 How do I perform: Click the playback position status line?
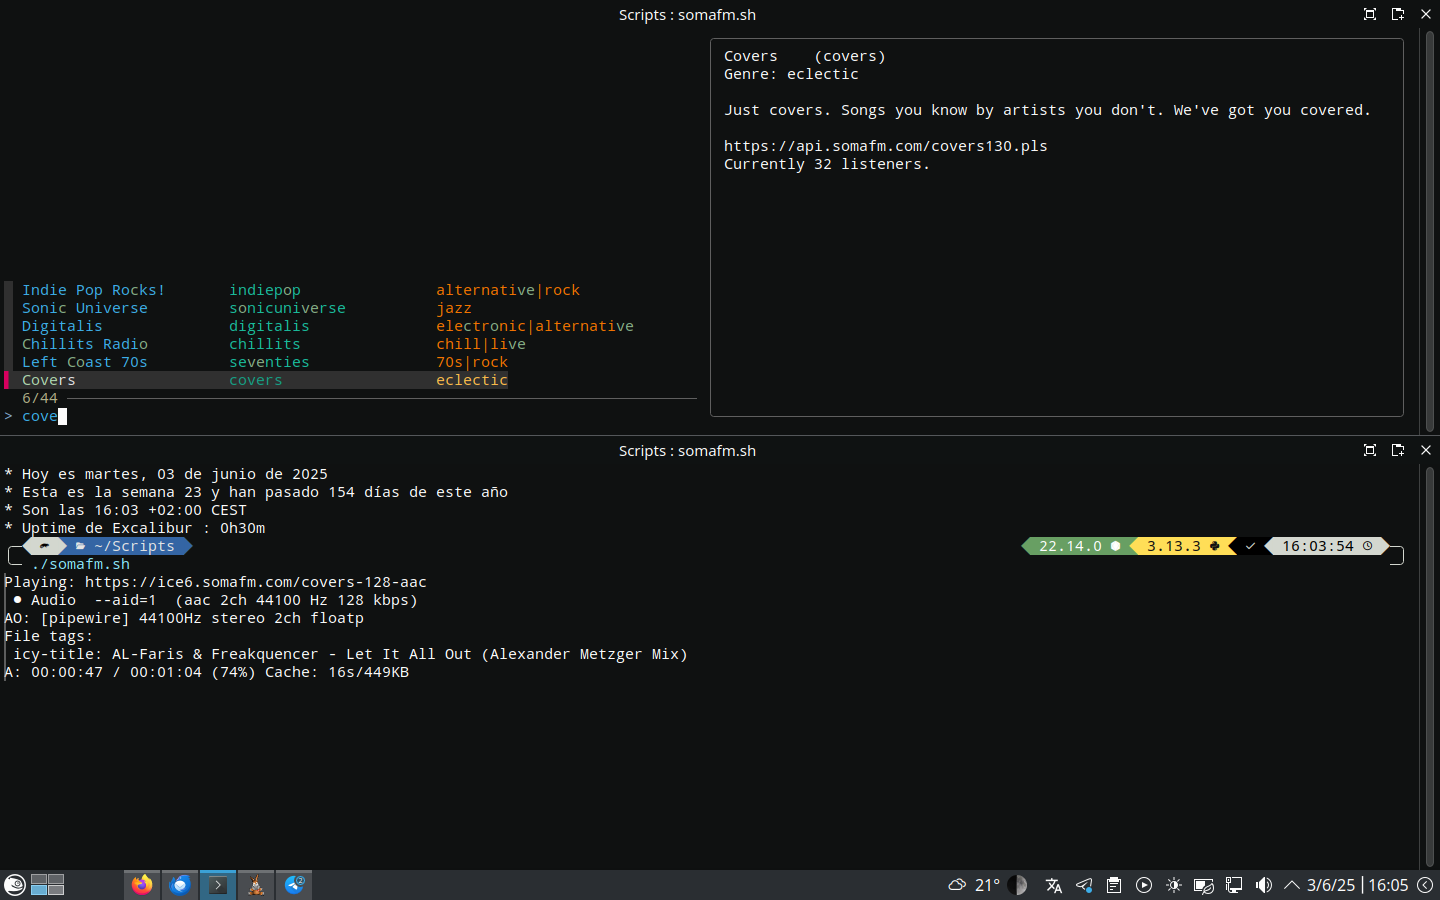coord(207,672)
